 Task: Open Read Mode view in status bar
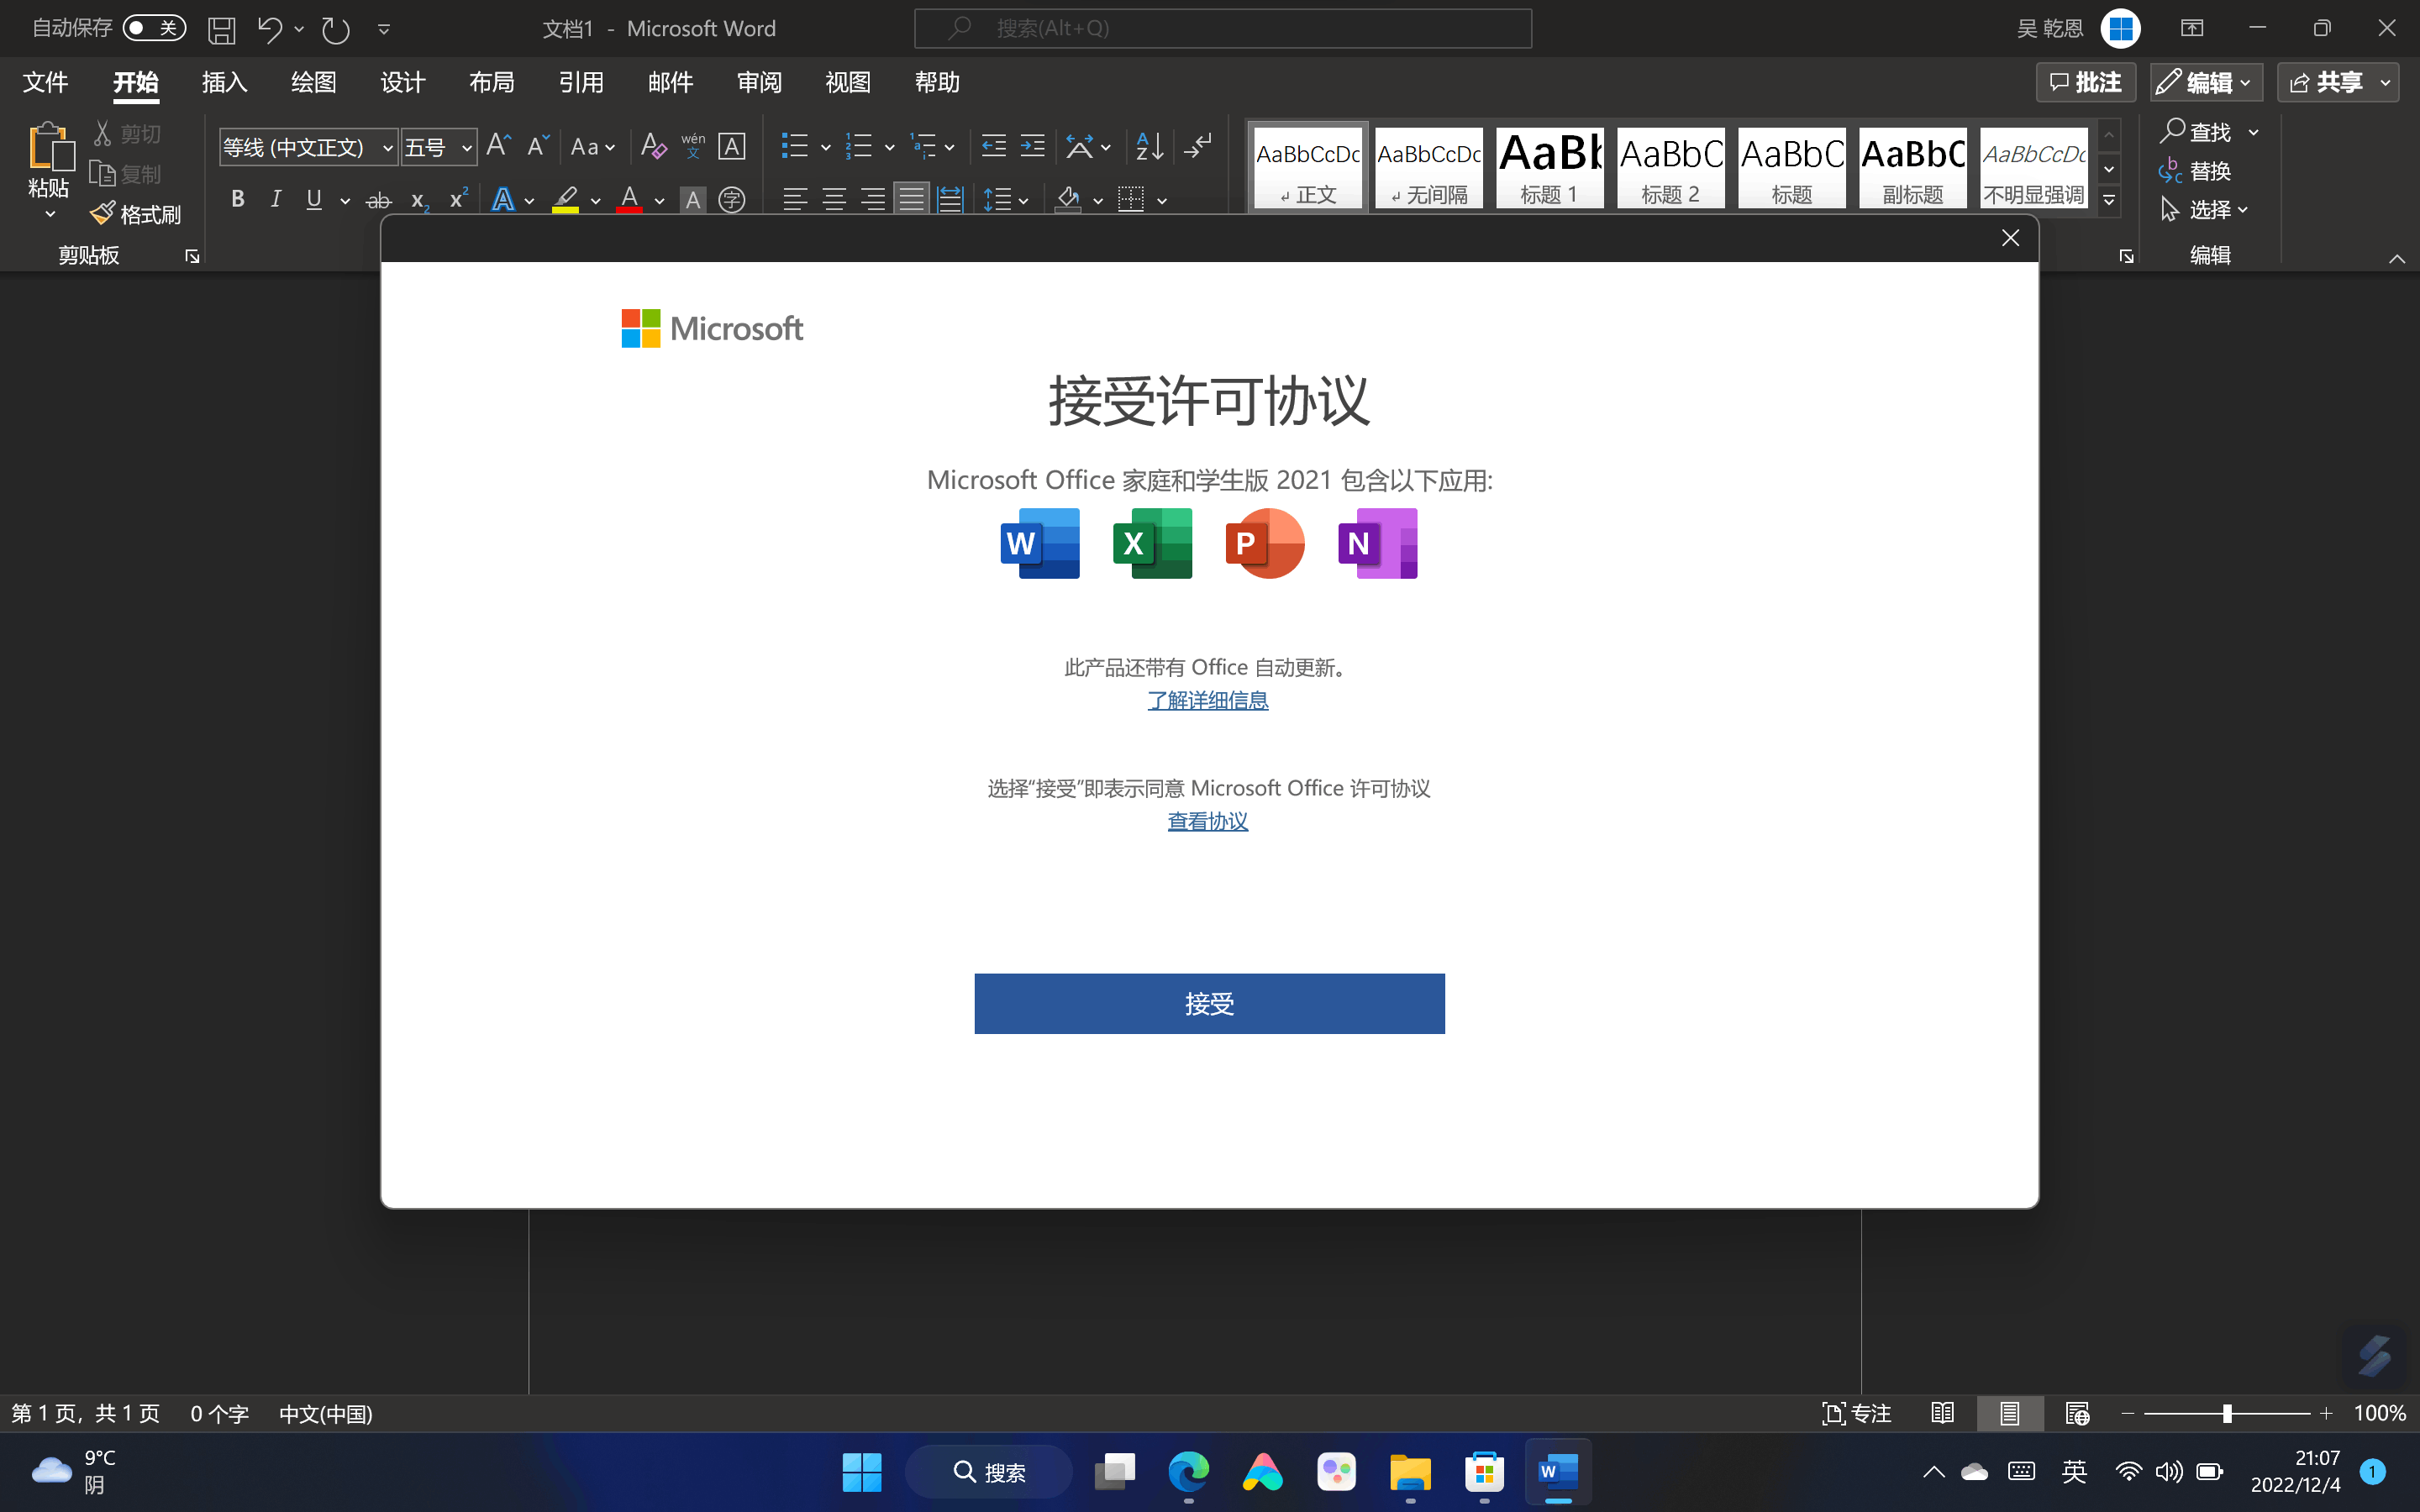1943,1413
